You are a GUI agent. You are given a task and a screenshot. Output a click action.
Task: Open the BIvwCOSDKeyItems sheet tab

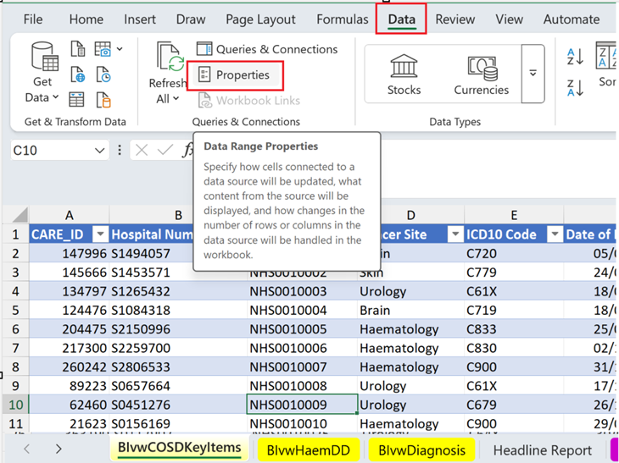(x=180, y=448)
